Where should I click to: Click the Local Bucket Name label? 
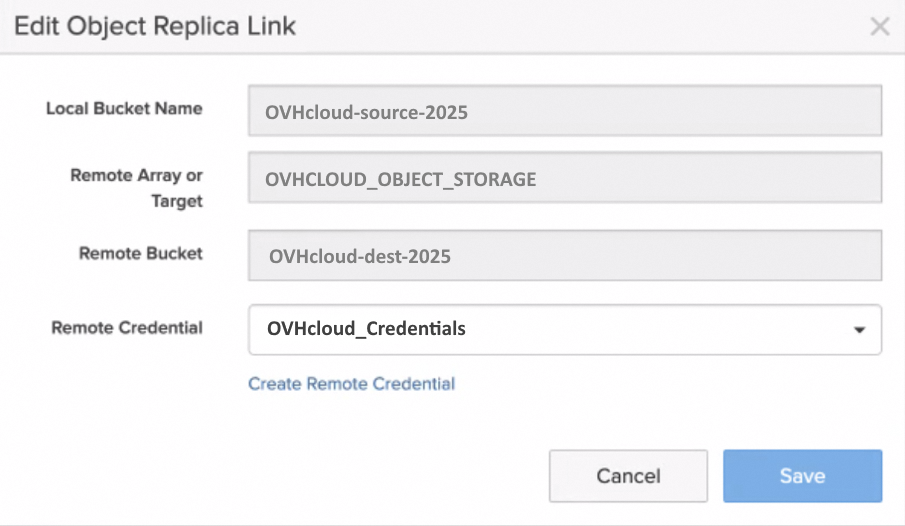coord(124,108)
